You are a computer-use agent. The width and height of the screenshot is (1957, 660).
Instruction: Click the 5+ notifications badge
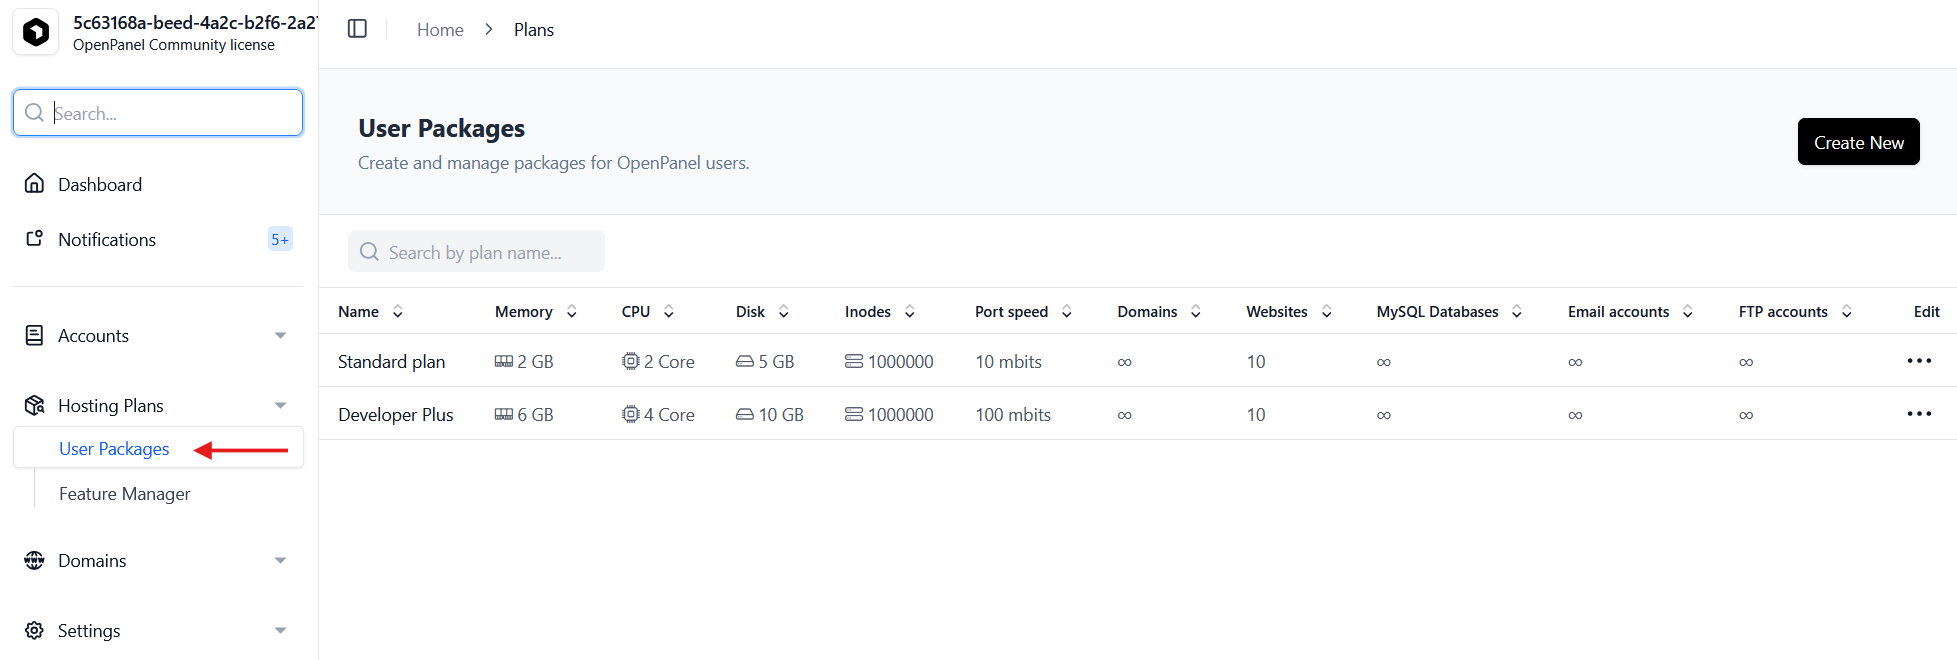(280, 239)
